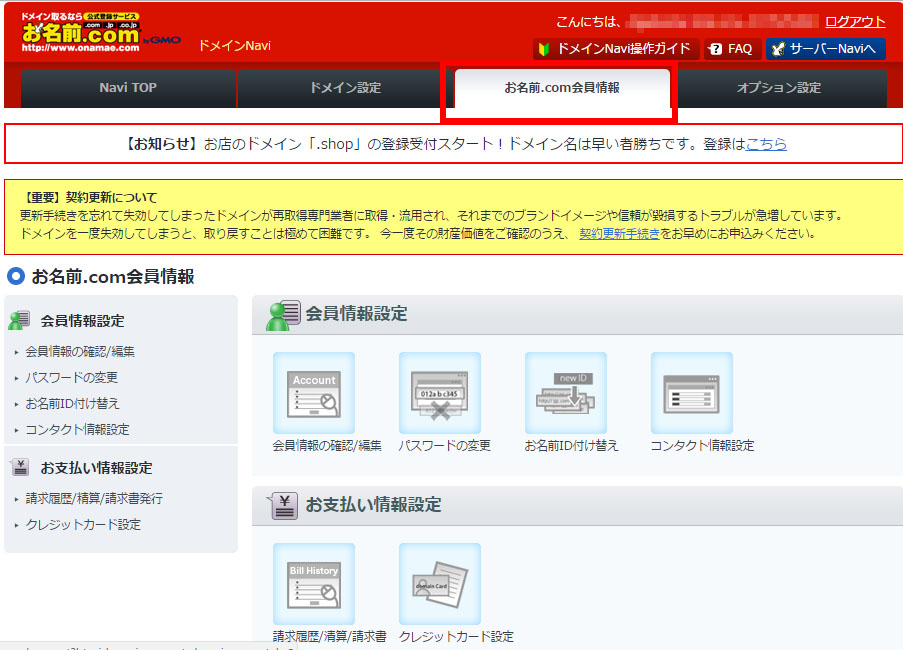Click the FAQ button in header
The height and width of the screenshot is (650, 903).
731,48
